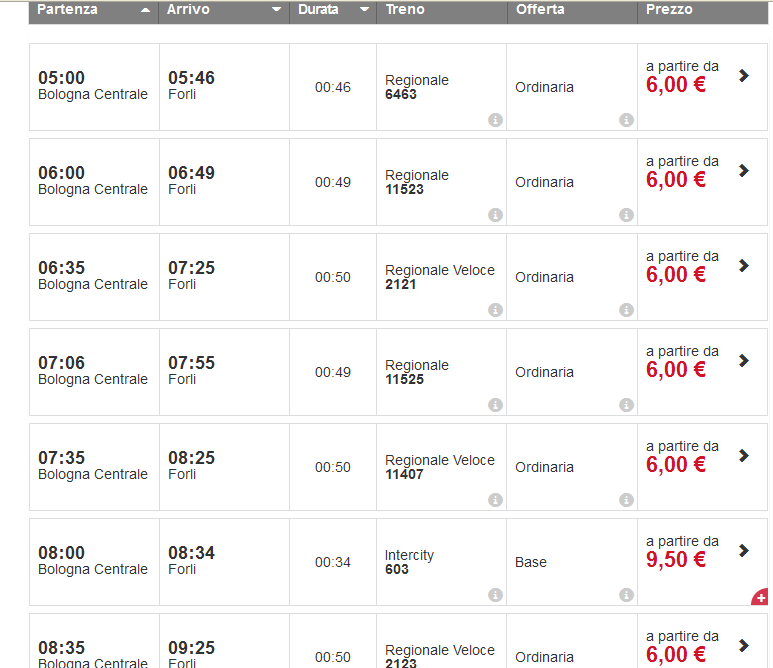The image size is (773, 668).
Task: Expand 06:00 train price chevron
Action: click(x=744, y=171)
